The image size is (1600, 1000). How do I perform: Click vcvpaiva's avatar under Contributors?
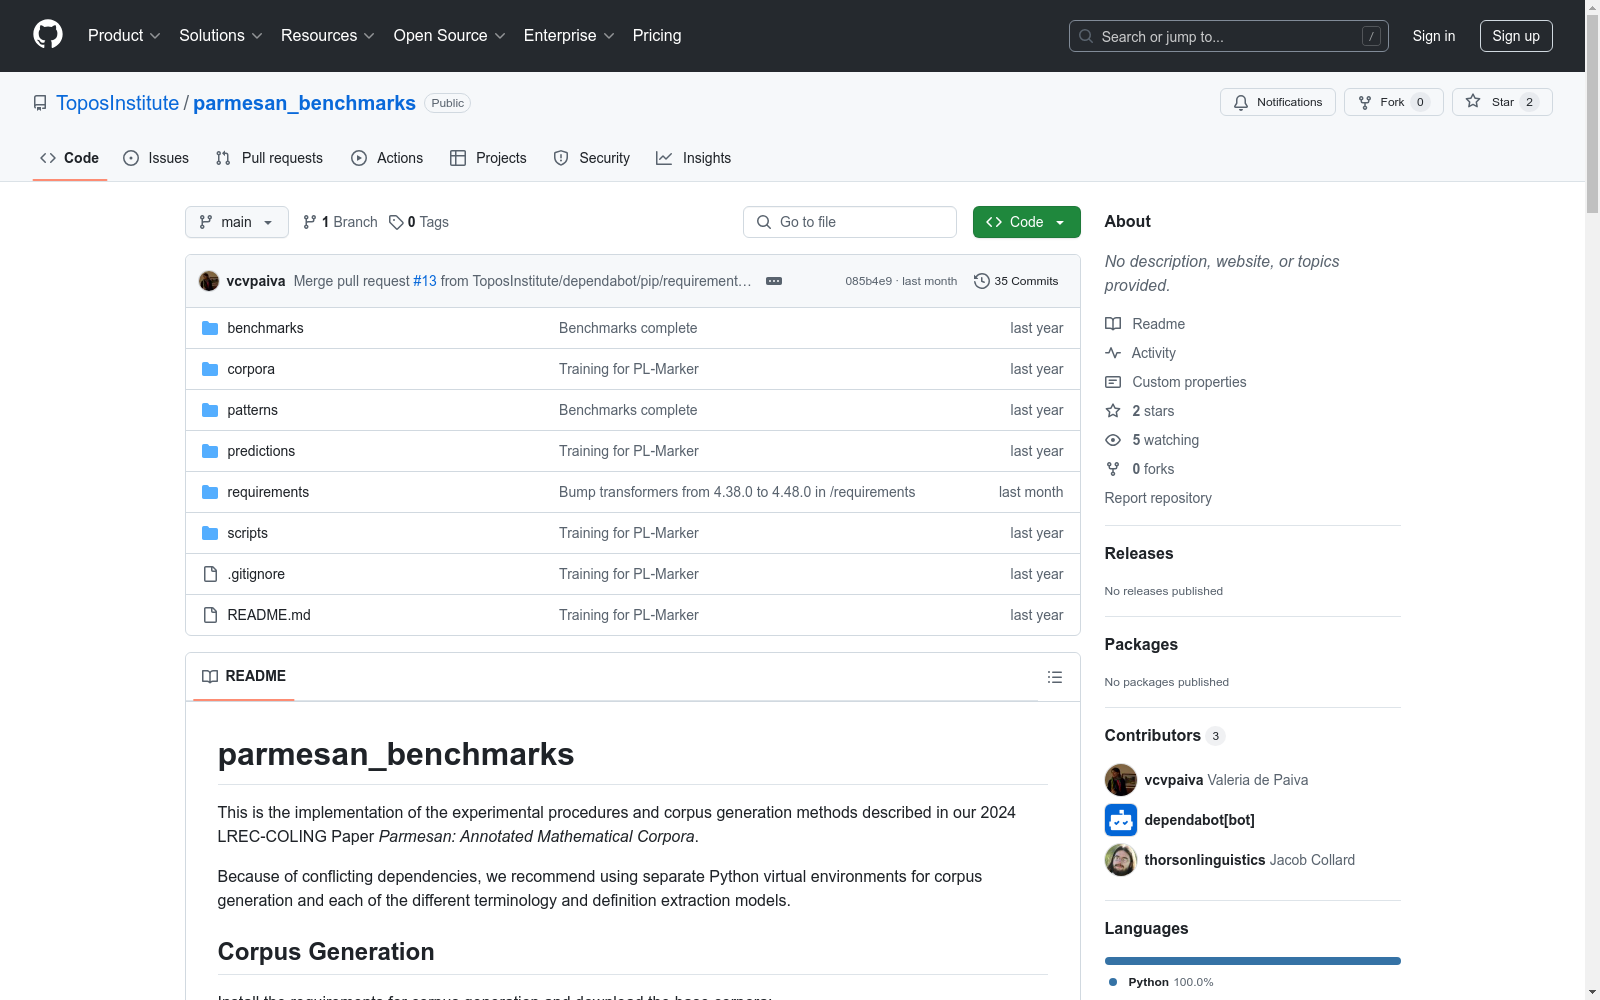[1121, 780]
